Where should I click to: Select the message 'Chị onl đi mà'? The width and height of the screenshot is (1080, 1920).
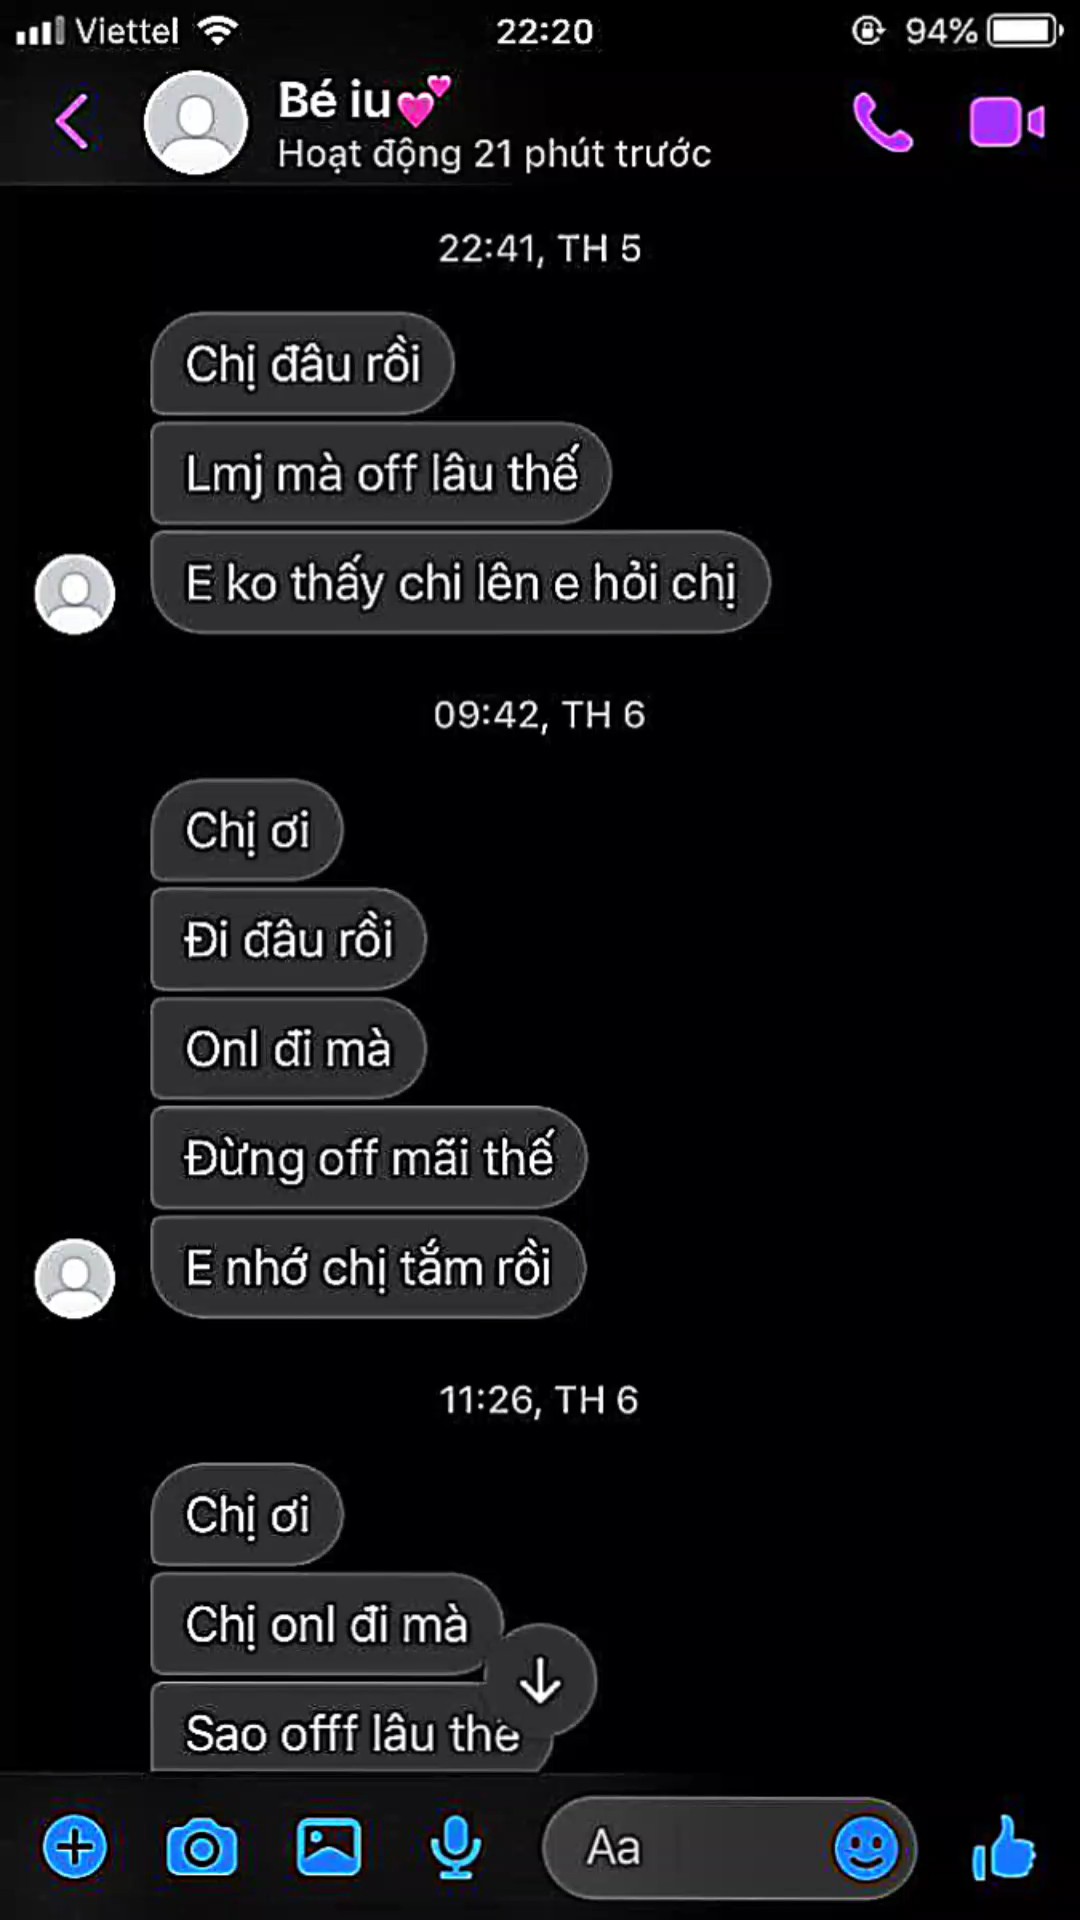coord(326,1624)
